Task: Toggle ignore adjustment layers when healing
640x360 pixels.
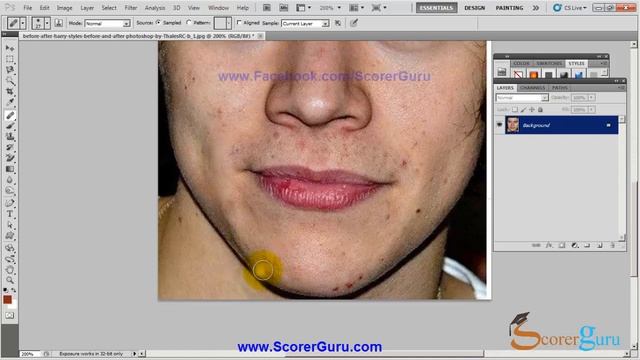Action: click(338, 23)
